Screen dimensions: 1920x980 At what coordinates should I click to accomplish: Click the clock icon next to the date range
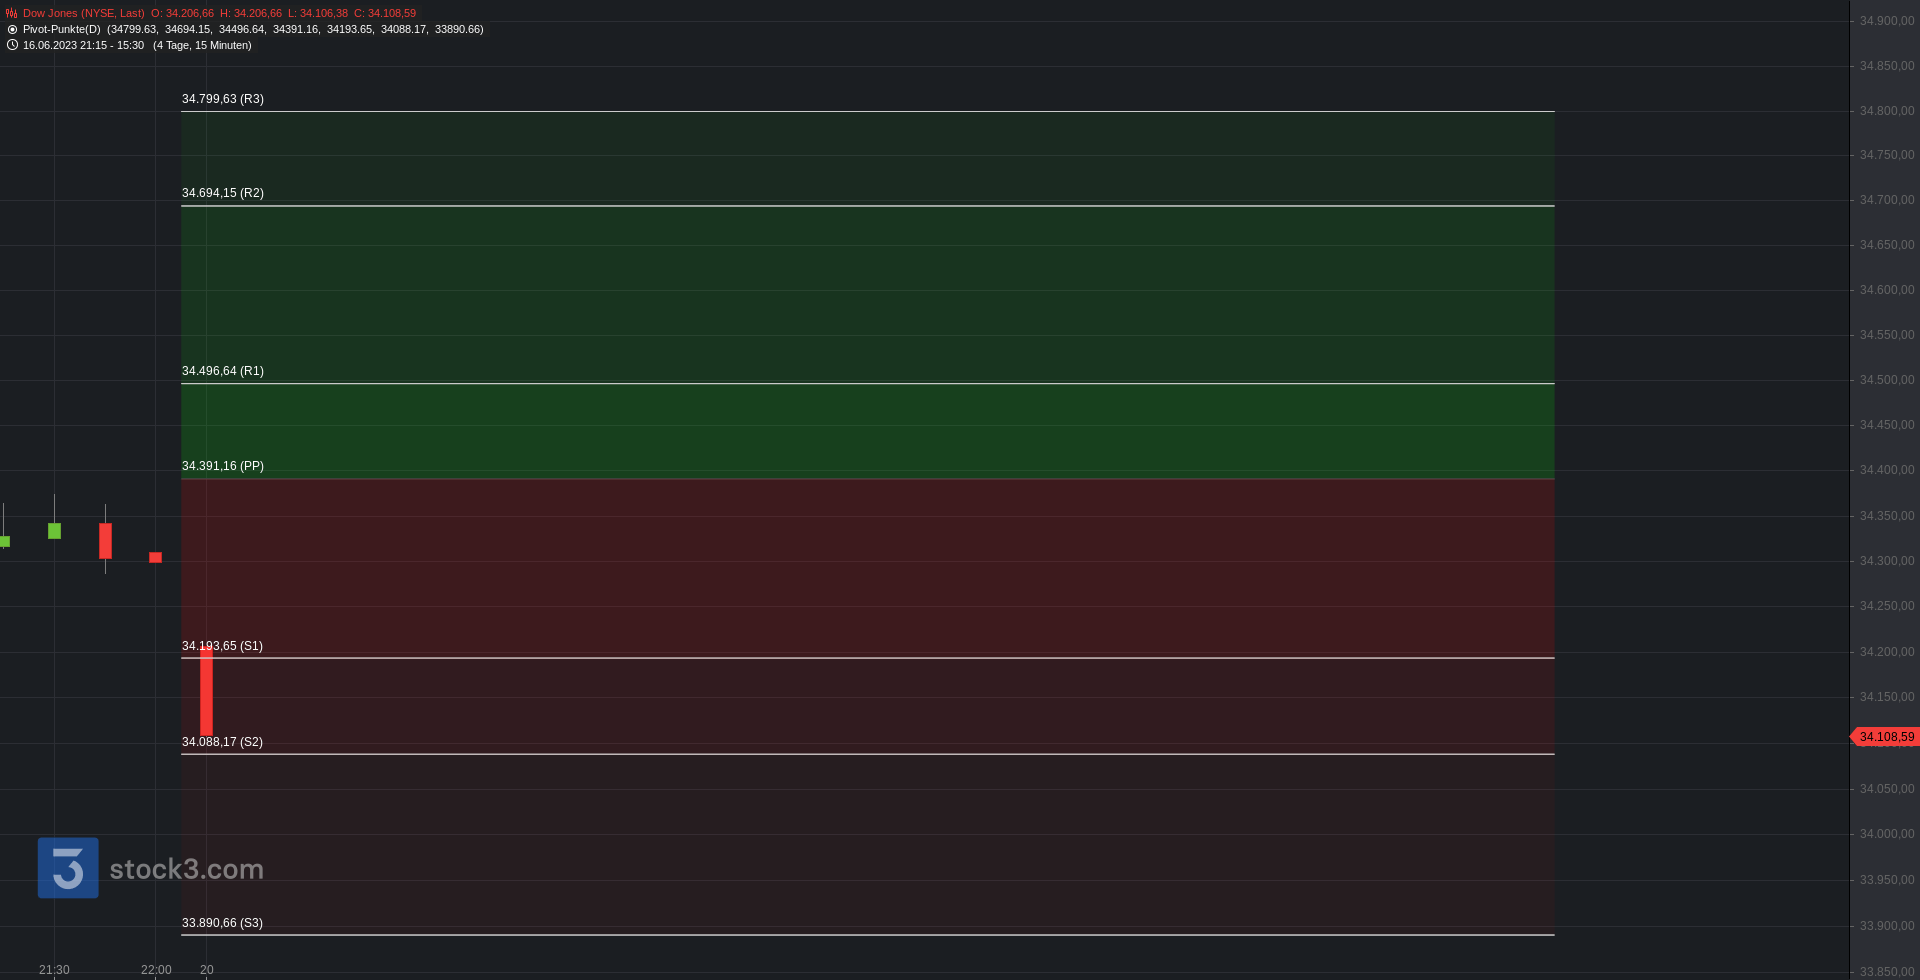[12, 45]
